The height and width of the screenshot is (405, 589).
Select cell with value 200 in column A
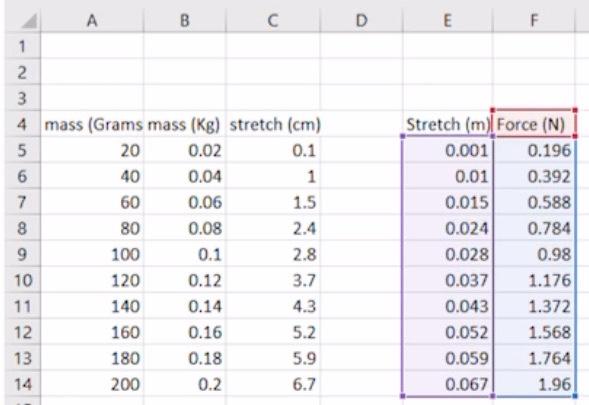pos(92,384)
